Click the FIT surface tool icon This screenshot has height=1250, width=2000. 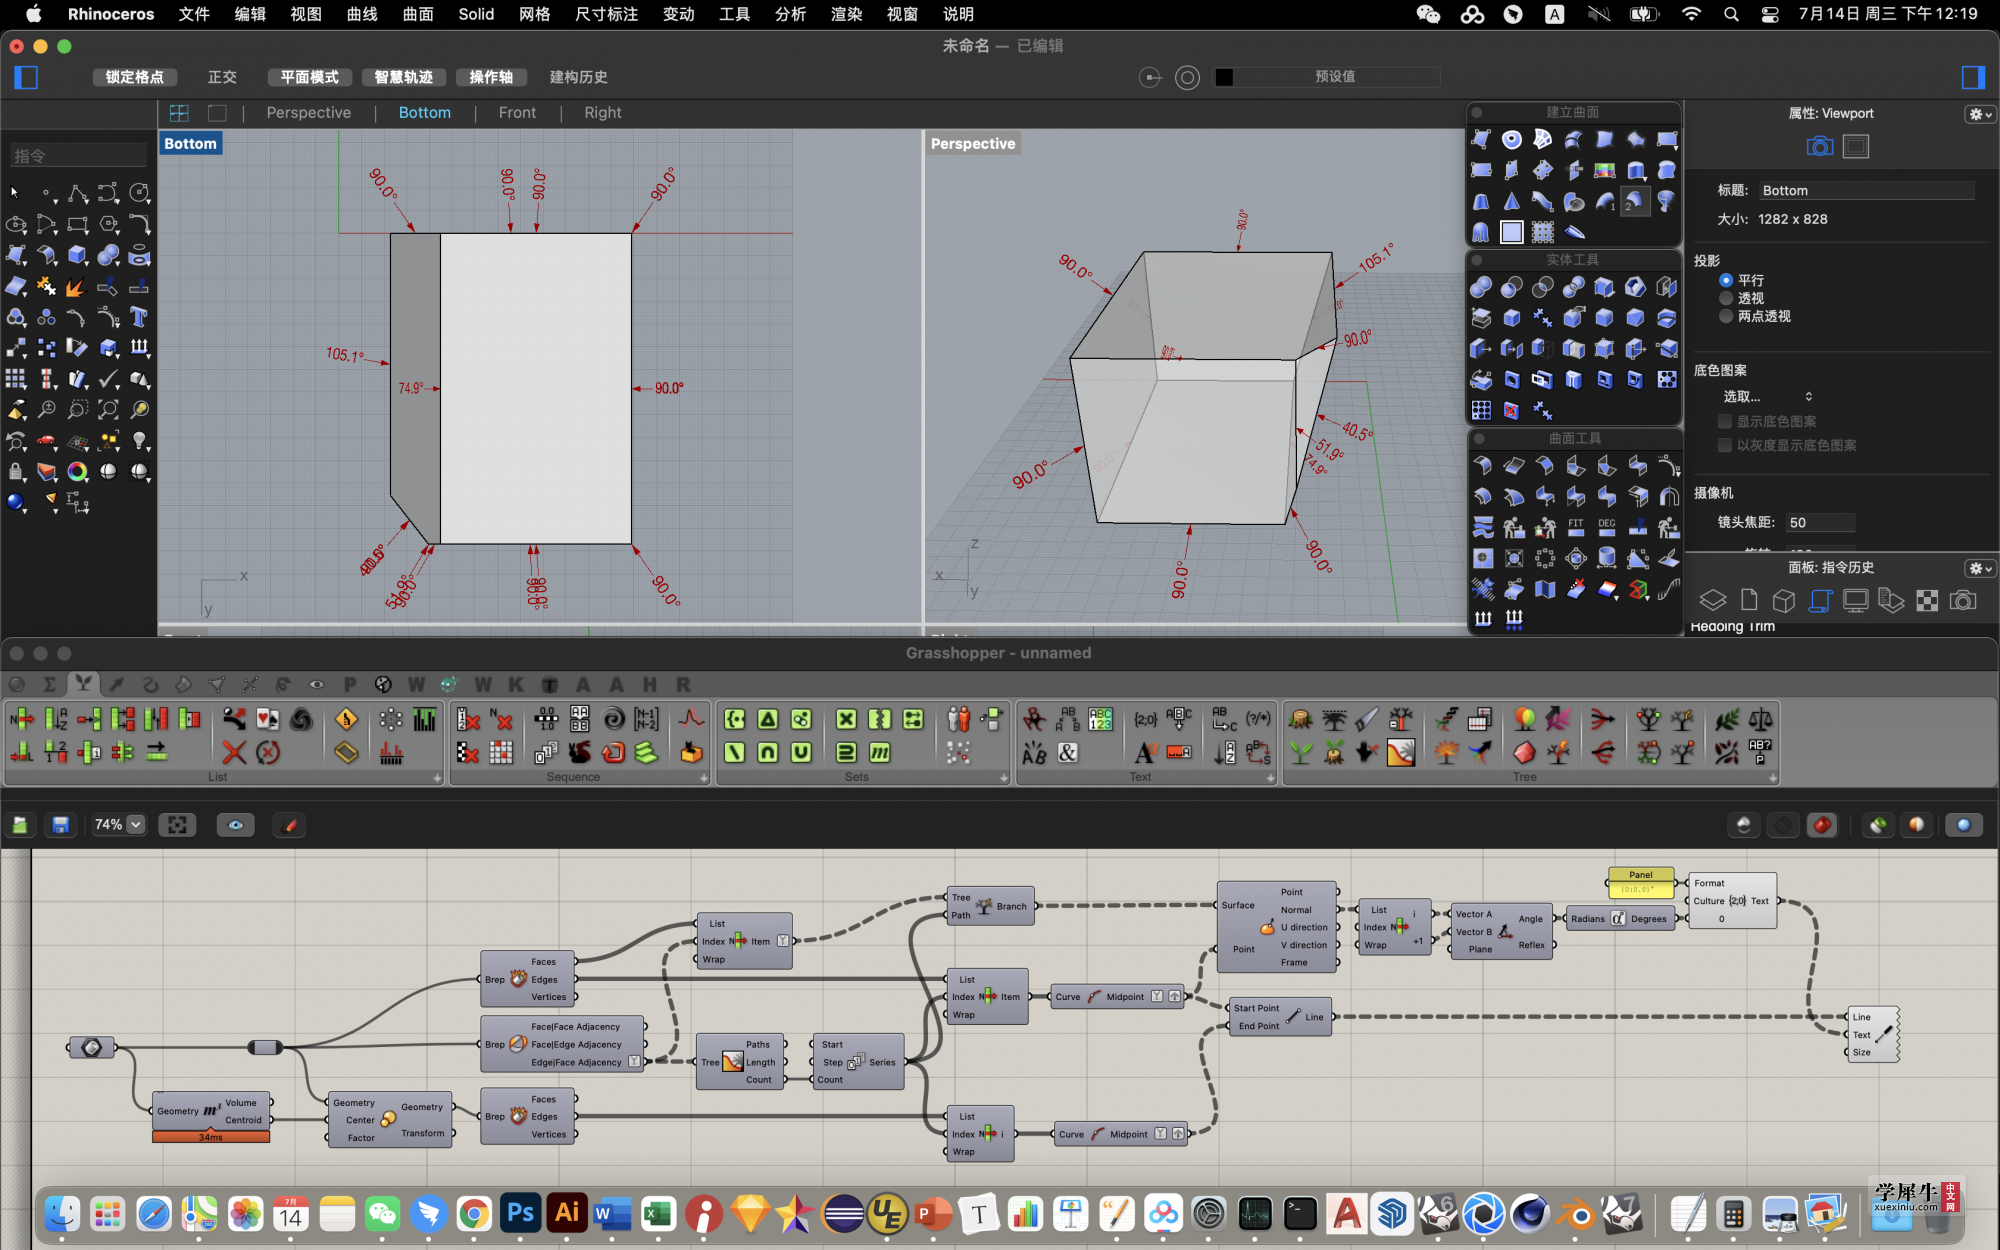(1575, 527)
